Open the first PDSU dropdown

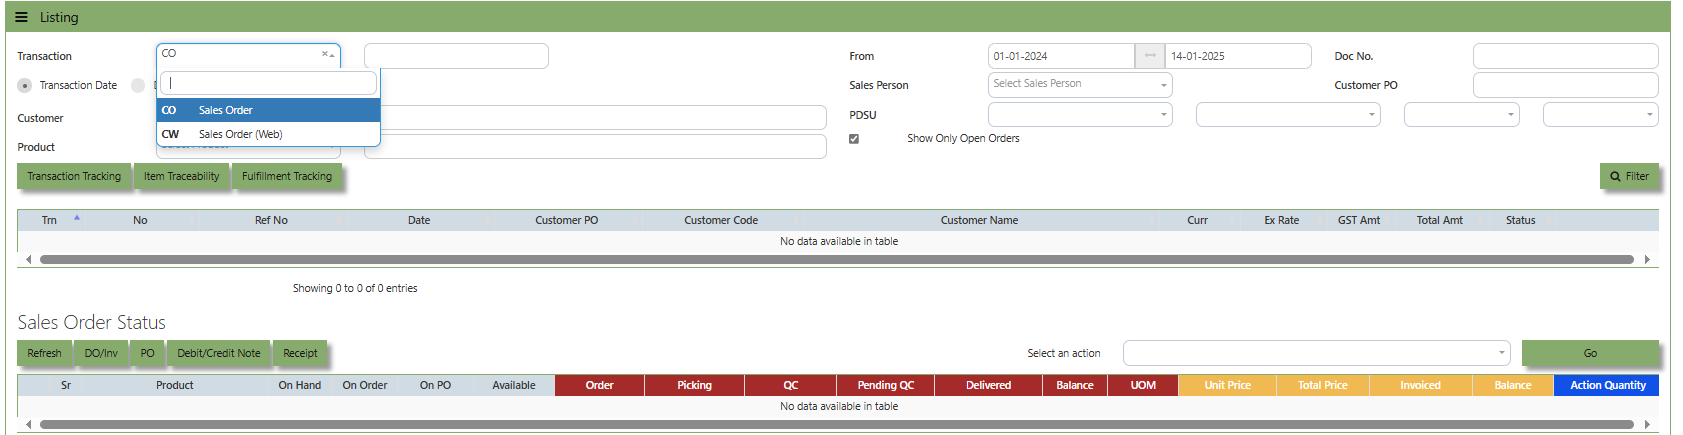[1080, 115]
